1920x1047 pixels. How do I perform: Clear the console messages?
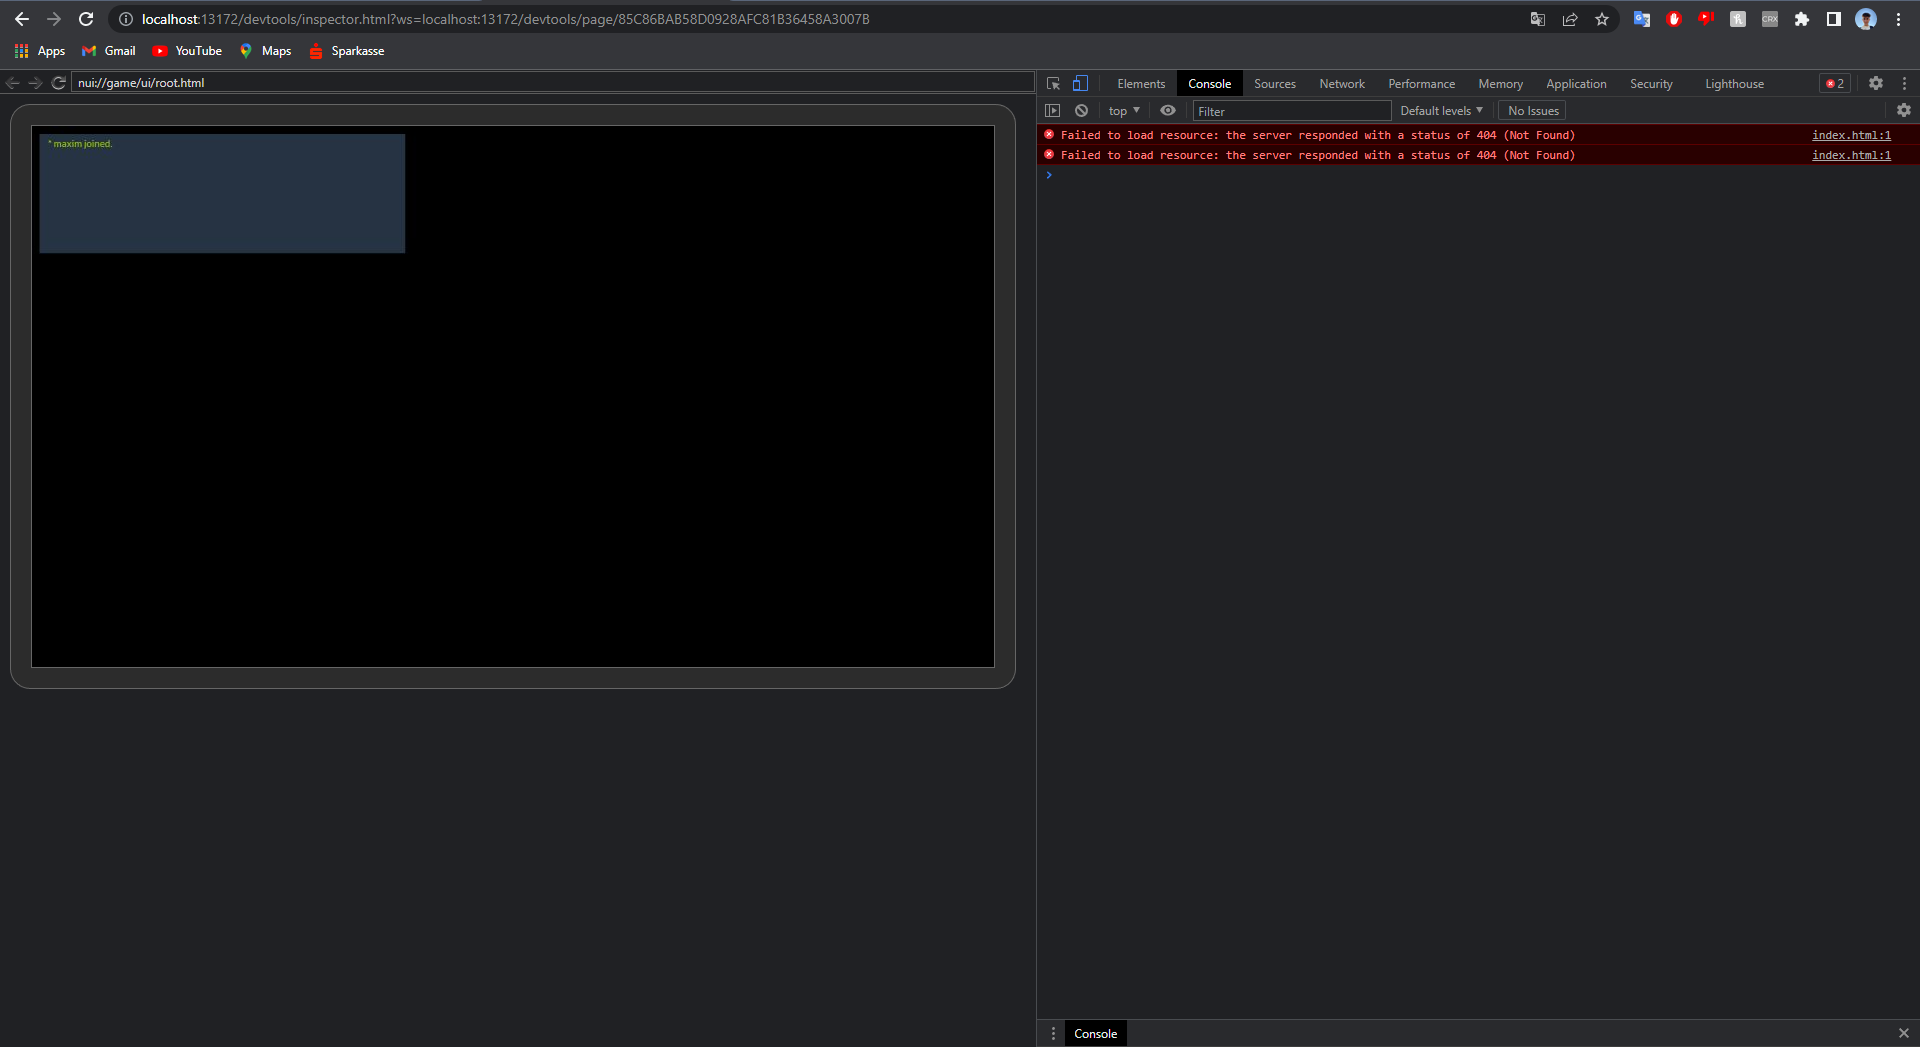coord(1081,110)
